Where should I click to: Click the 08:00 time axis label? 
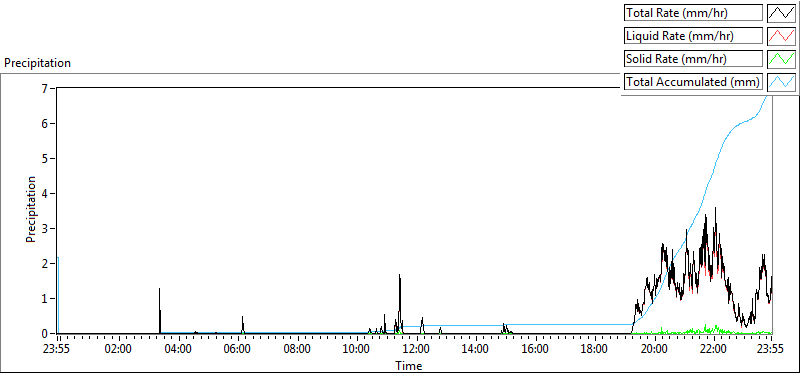(297, 350)
